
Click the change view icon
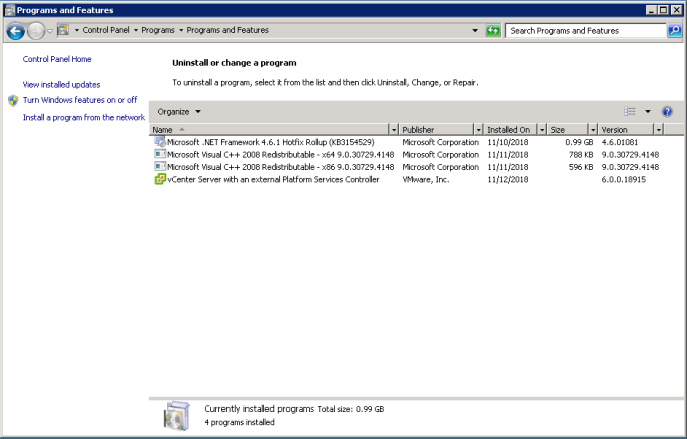click(x=630, y=112)
